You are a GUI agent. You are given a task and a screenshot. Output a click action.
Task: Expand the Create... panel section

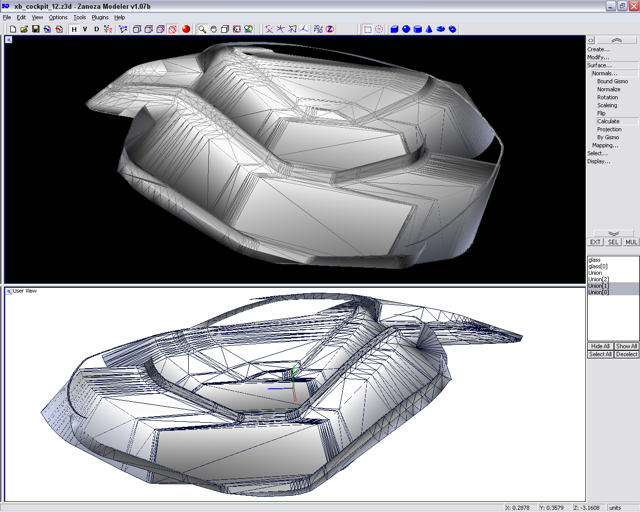pos(598,49)
